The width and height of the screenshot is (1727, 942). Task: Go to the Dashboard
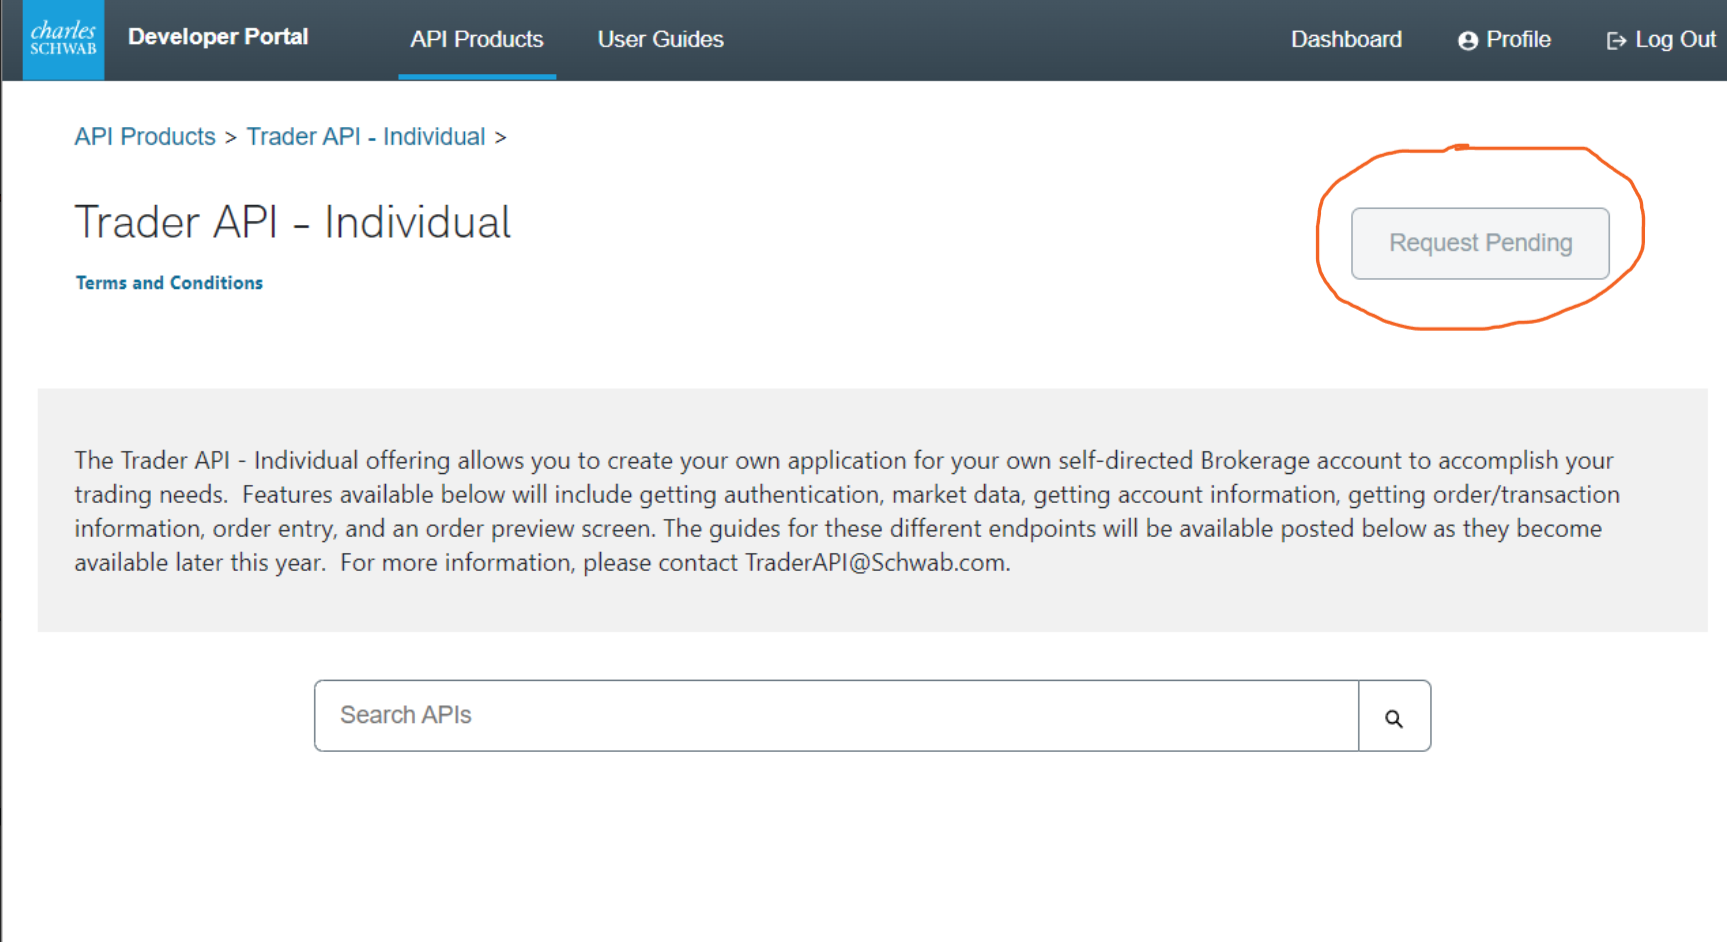point(1346,39)
